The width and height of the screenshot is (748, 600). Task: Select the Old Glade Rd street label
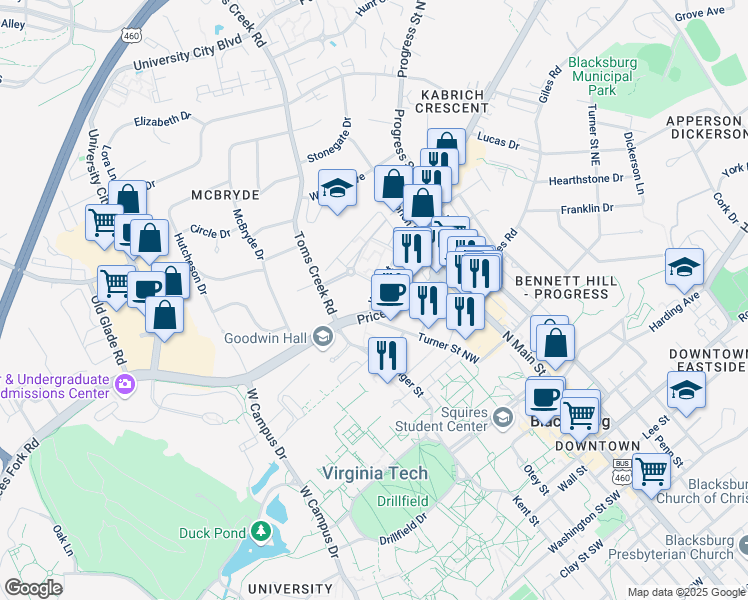[108, 331]
